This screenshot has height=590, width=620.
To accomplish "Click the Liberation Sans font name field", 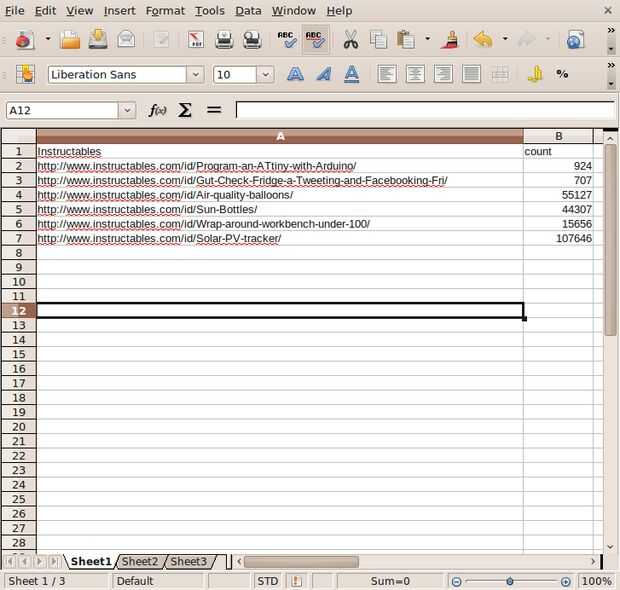I will [117, 74].
